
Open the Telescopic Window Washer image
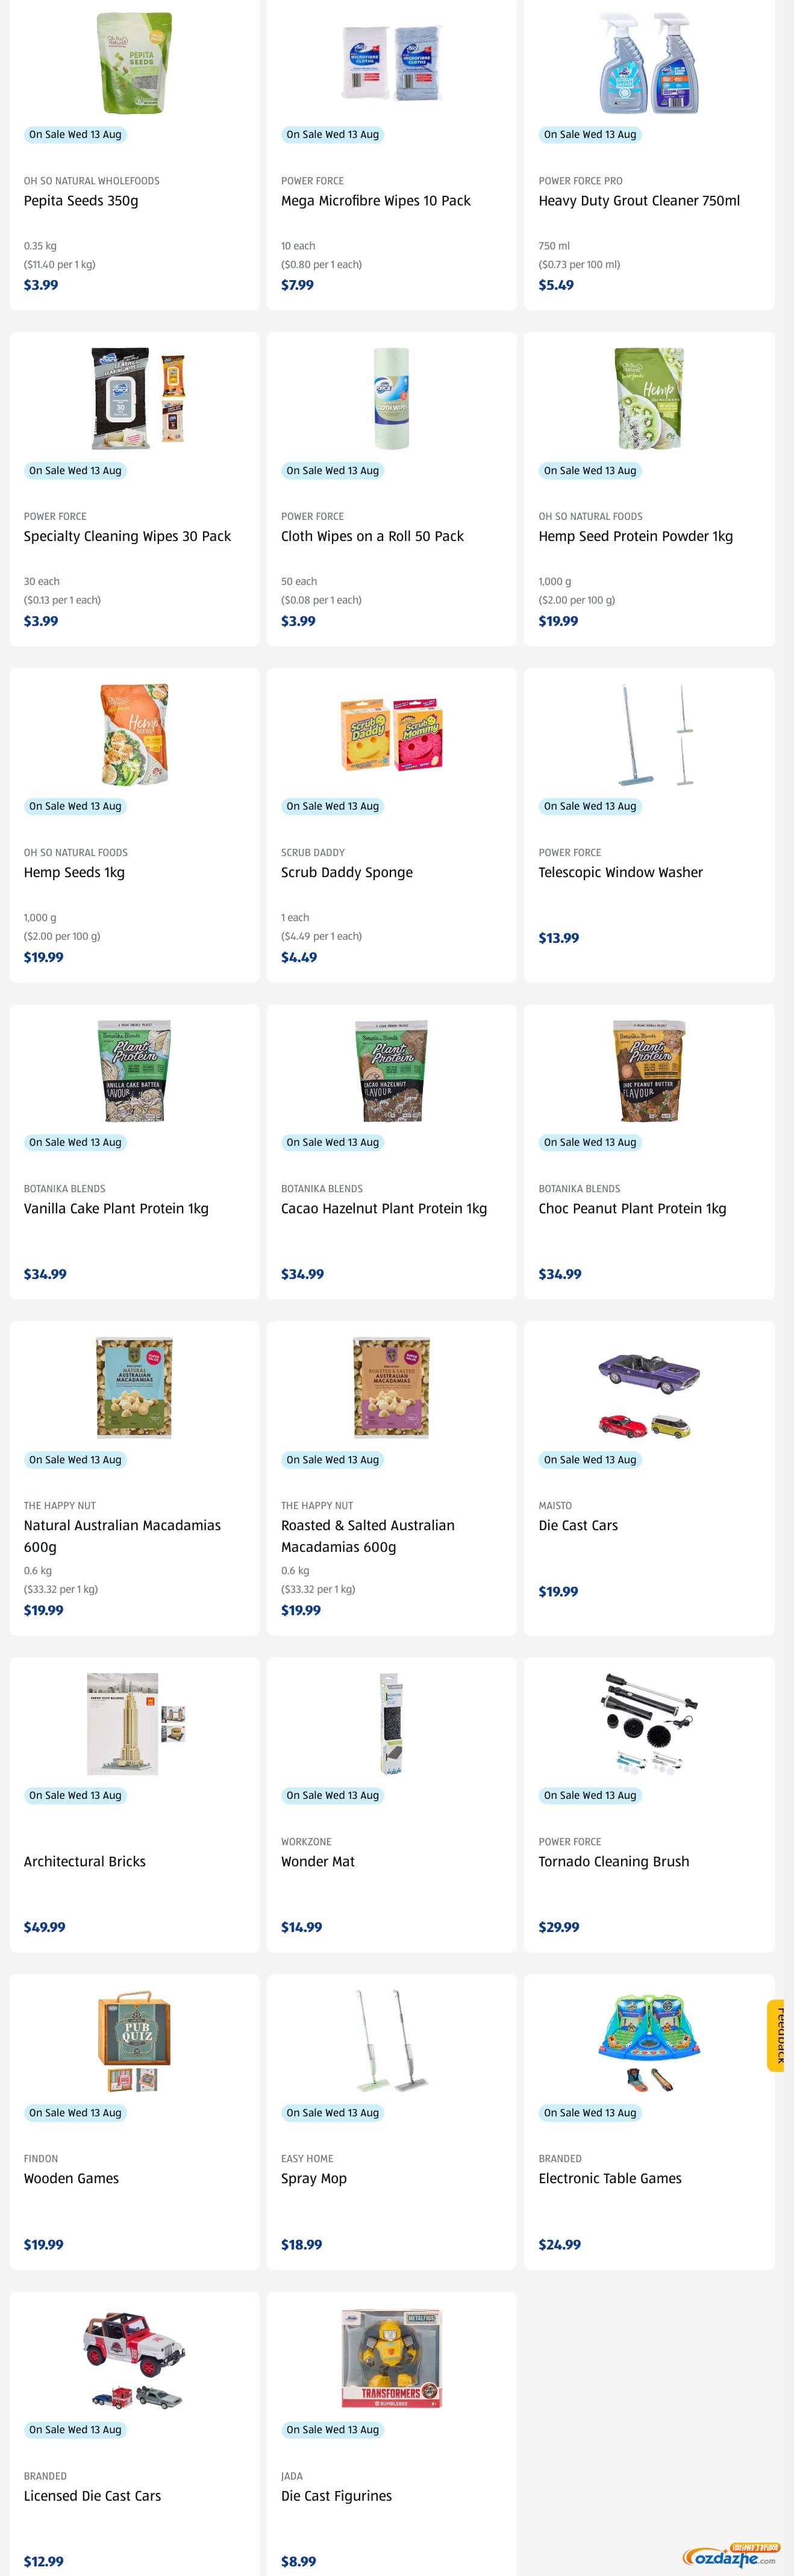[x=649, y=734]
